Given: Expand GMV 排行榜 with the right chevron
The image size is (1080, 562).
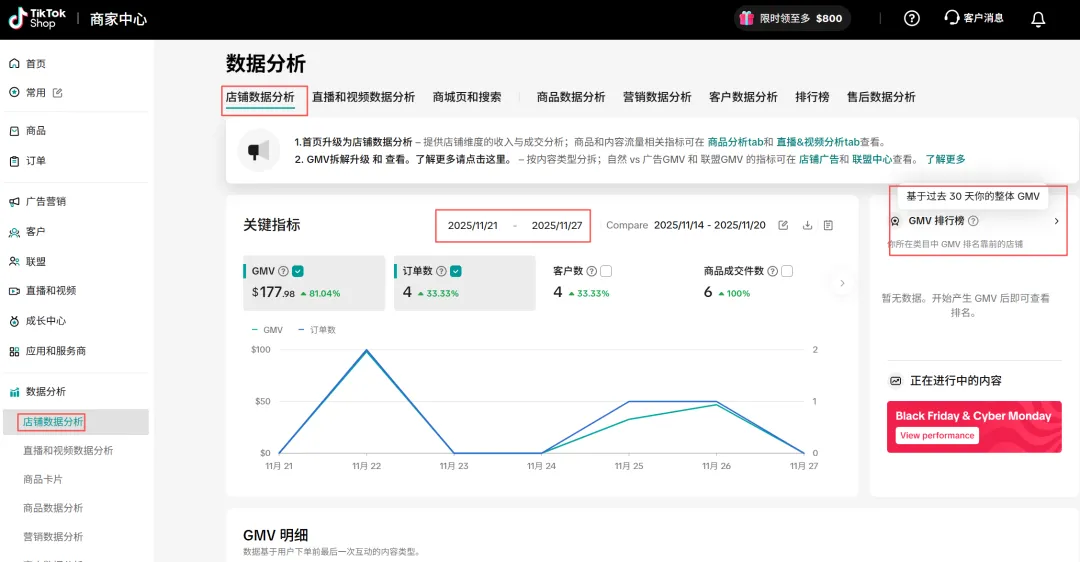Looking at the screenshot, I should (1056, 221).
